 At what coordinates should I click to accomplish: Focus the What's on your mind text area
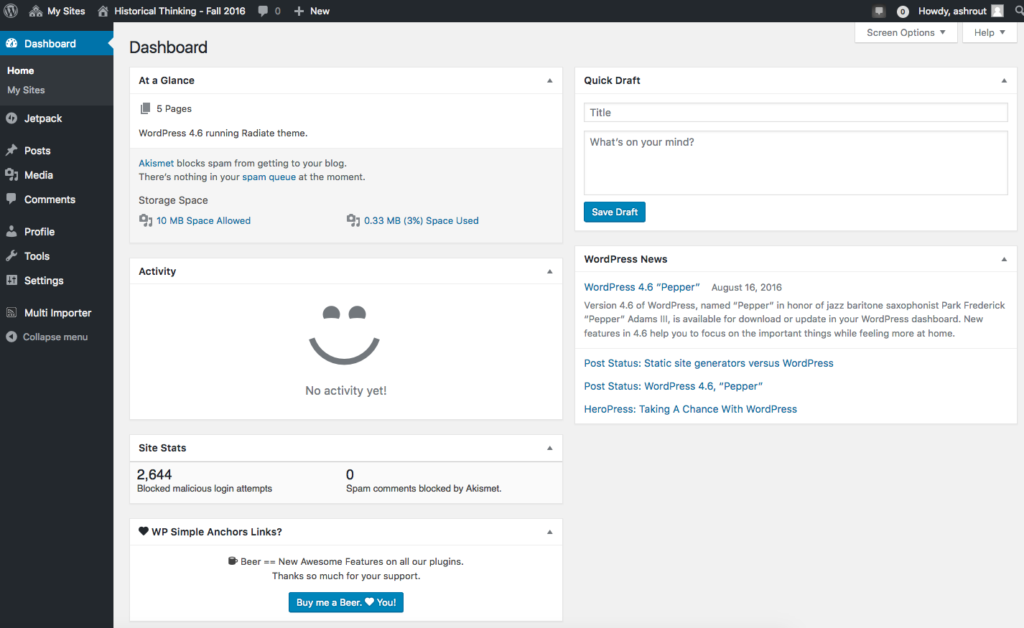pyautogui.click(x=795, y=163)
